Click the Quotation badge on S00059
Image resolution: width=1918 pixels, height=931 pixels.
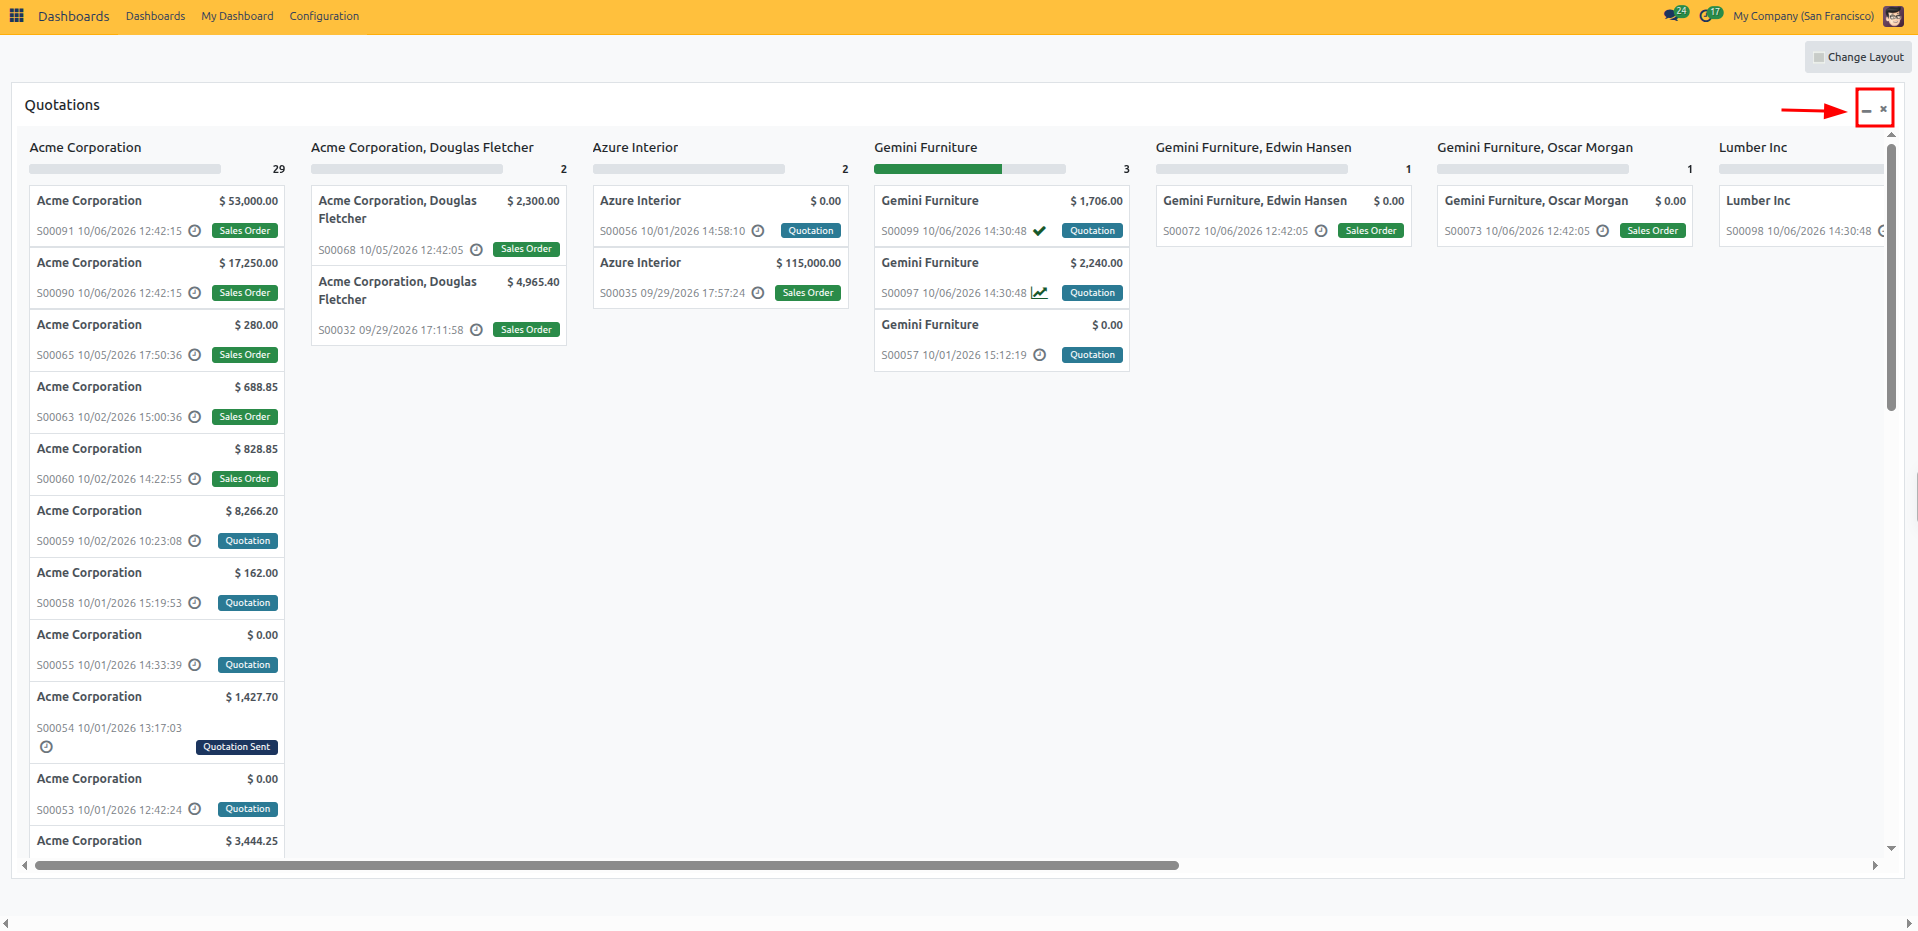248,541
